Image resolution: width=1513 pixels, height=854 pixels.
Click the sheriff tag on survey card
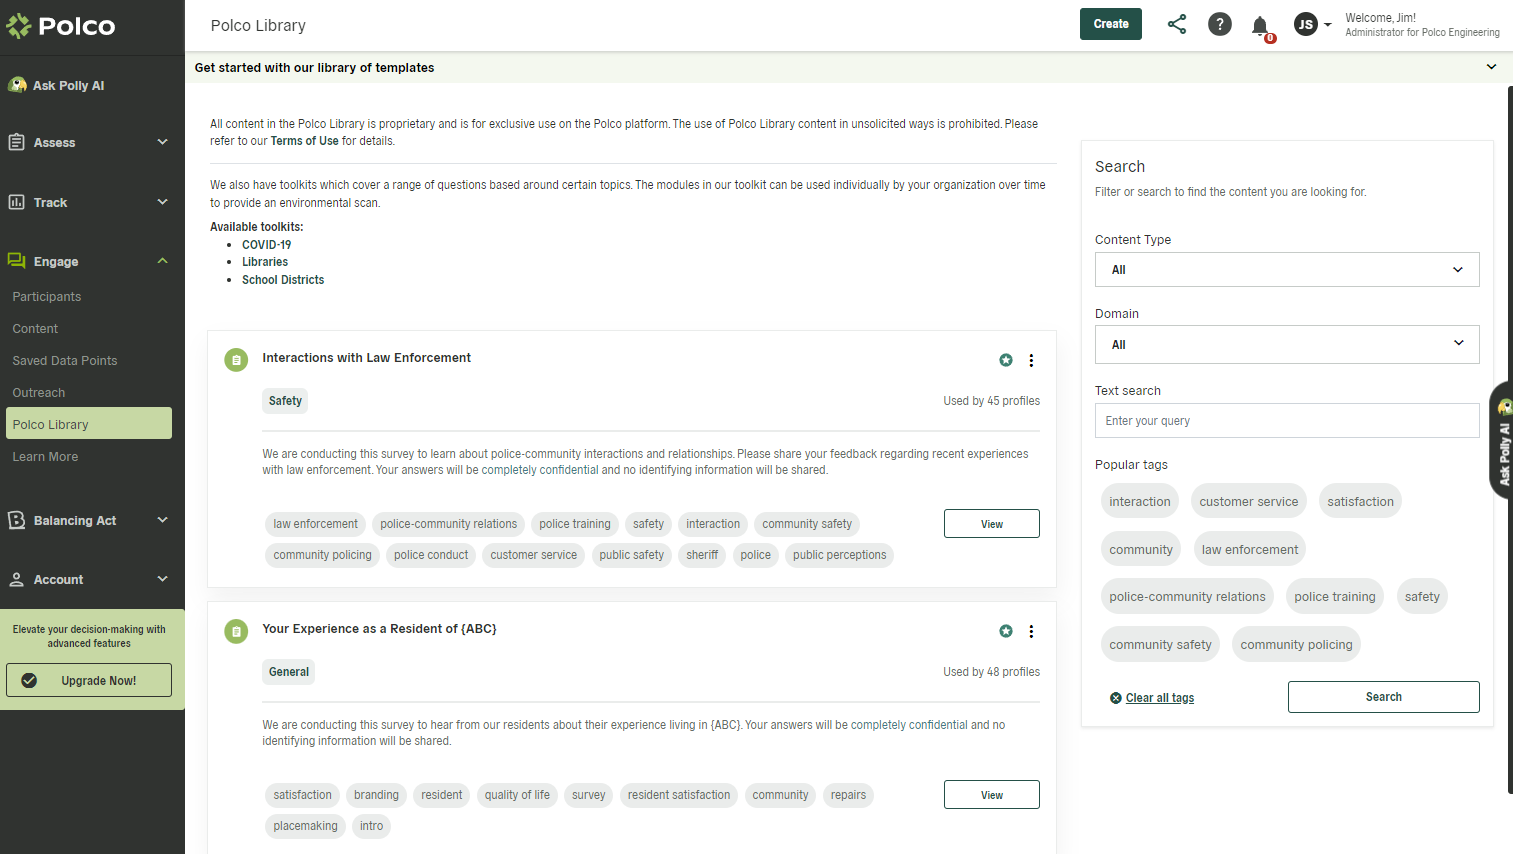coord(702,555)
